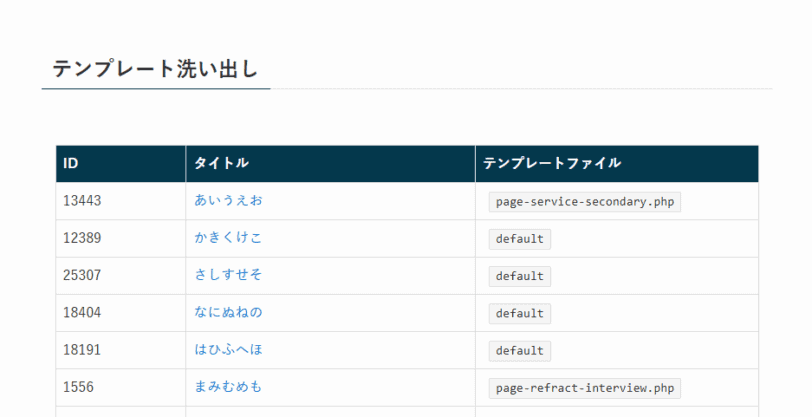812x417 pixels.
Task: Click the default tag in row 18404
Action: pos(519,314)
